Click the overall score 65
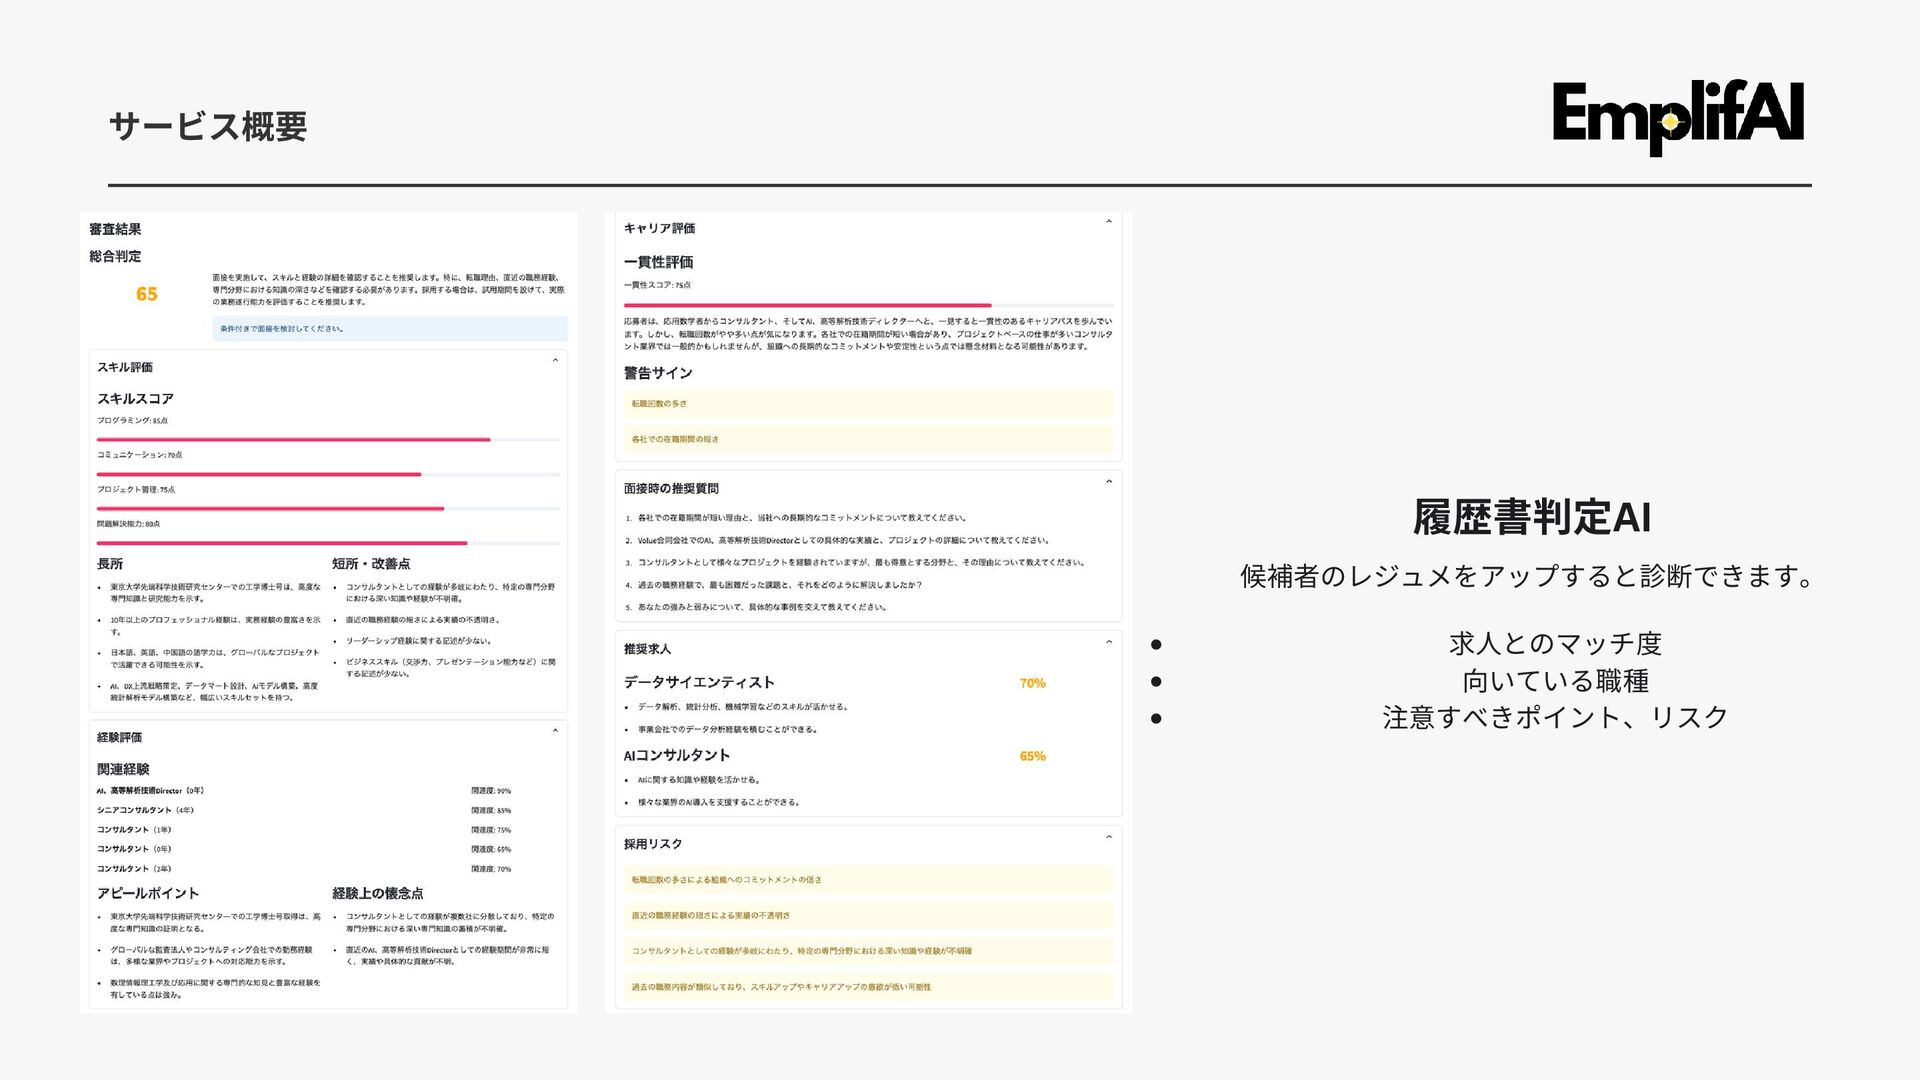Screen dimensions: 1920x1080 tap(147, 294)
